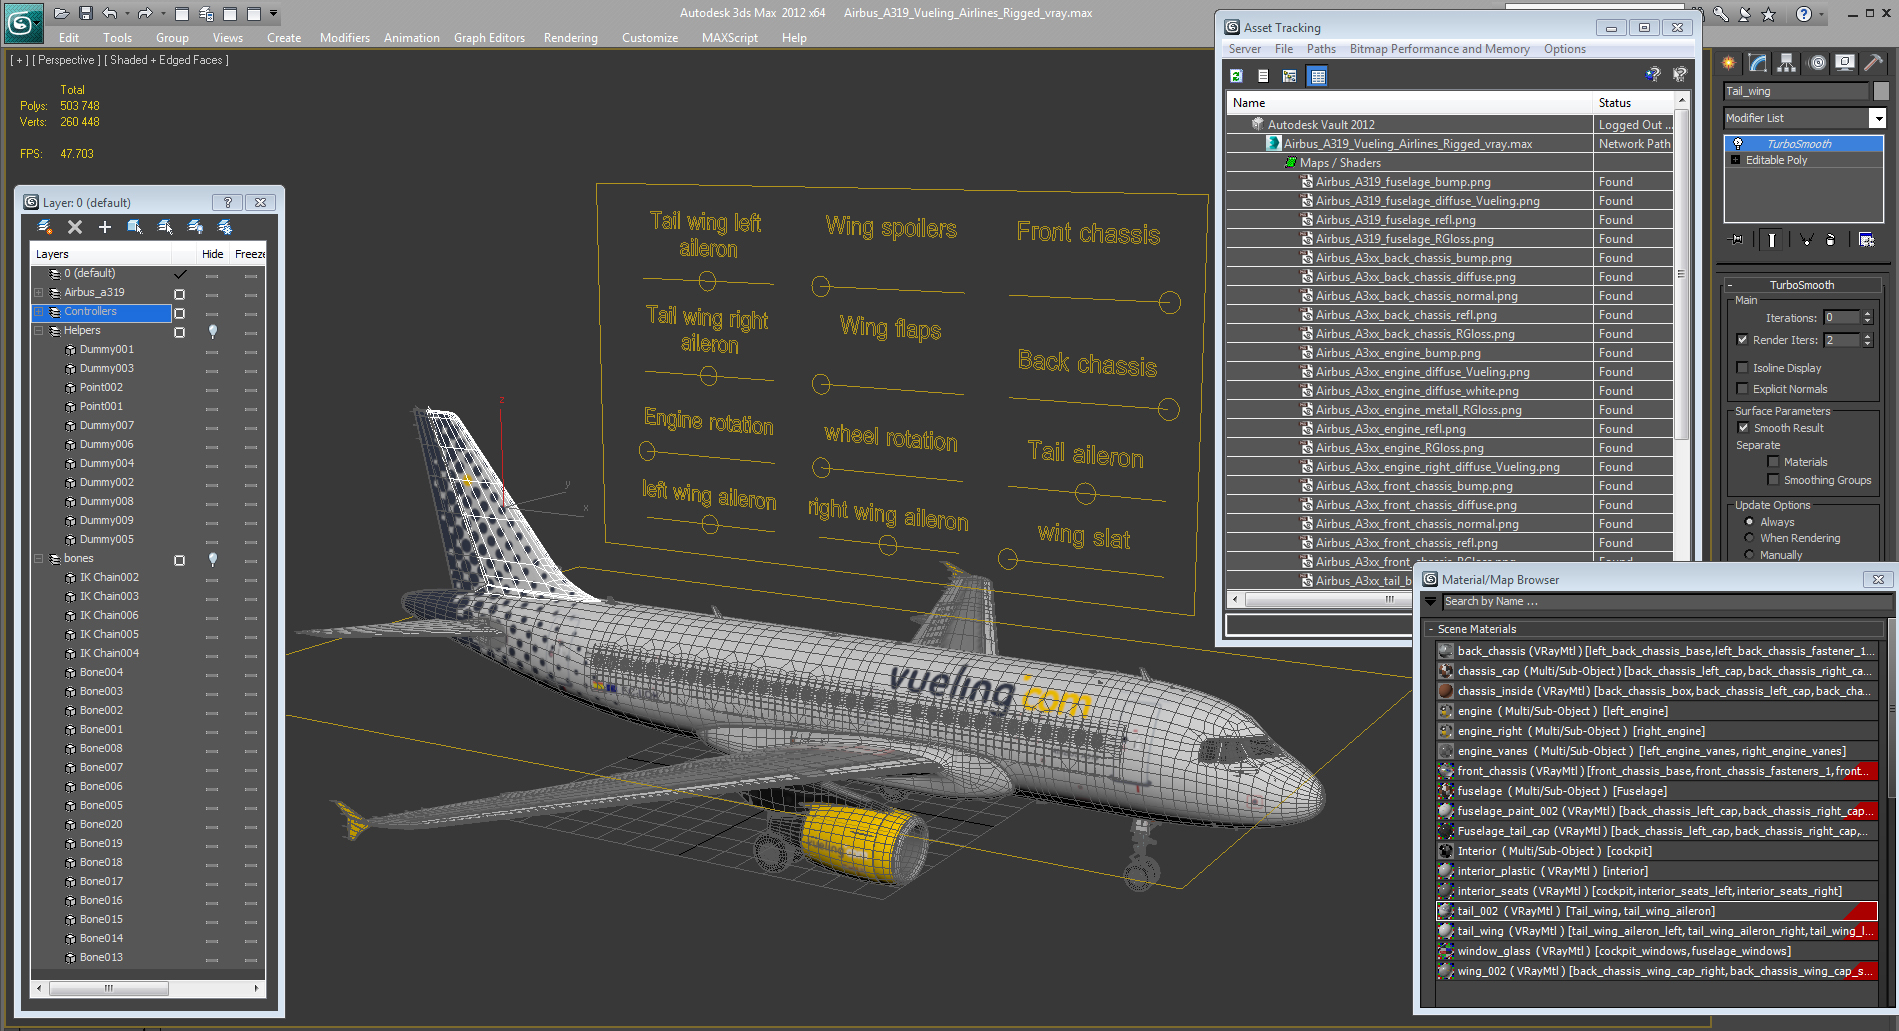Viewport: 1899px width, 1031px height.
Task: Open Paths menu in Asset Tracking
Action: tap(1321, 49)
